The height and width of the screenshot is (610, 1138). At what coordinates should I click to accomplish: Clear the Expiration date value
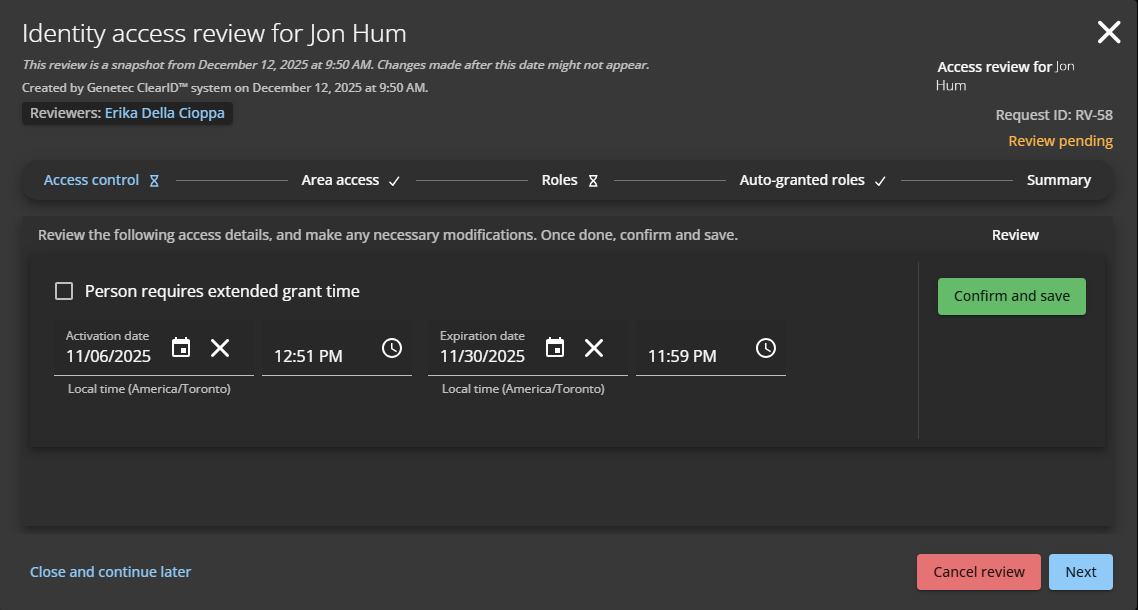tap(594, 348)
